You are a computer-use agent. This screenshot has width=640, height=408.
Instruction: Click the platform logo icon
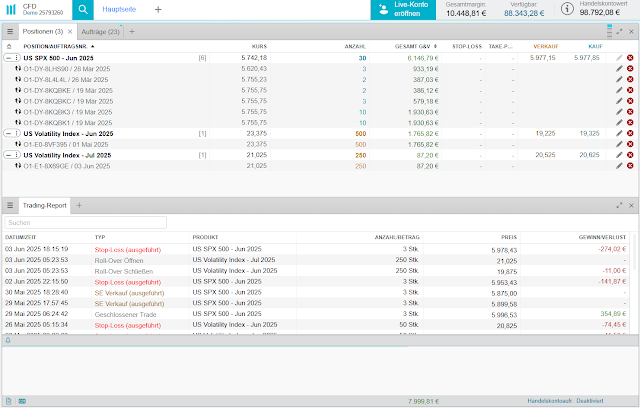click(11, 9)
